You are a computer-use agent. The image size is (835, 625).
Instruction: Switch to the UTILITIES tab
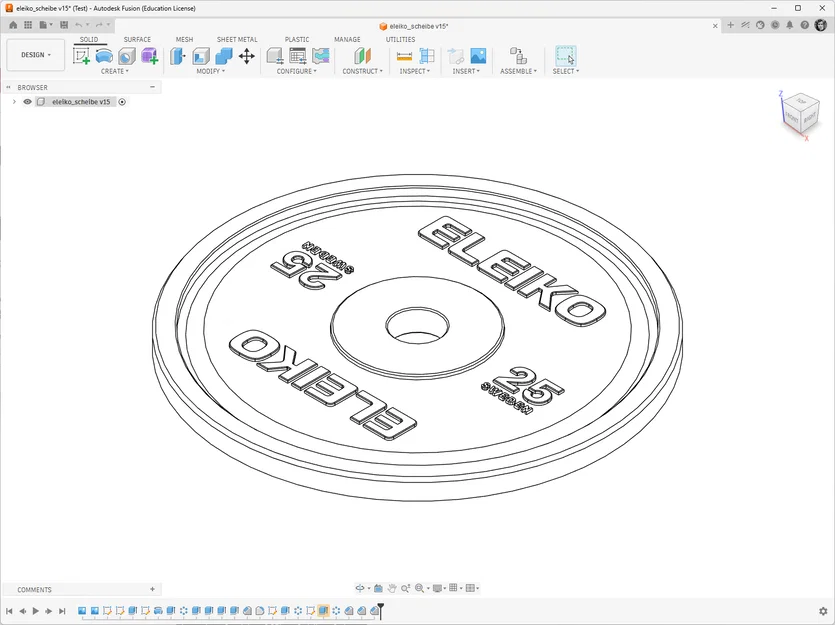click(x=400, y=39)
